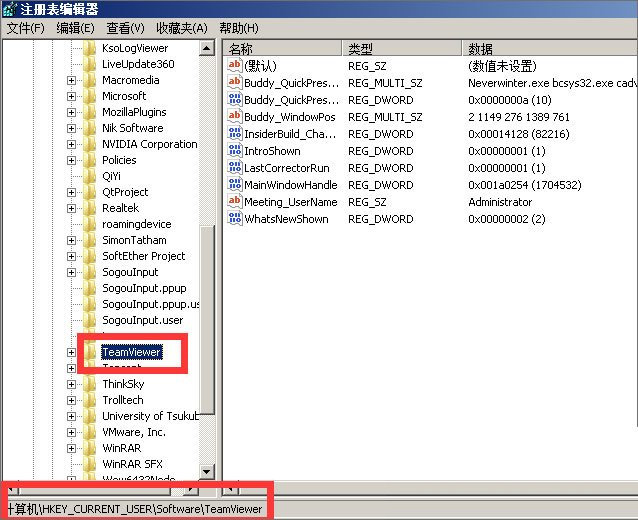The image size is (638, 520).
Task: Open the 文件(F) menu
Action: pyautogui.click(x=26, y=28)
